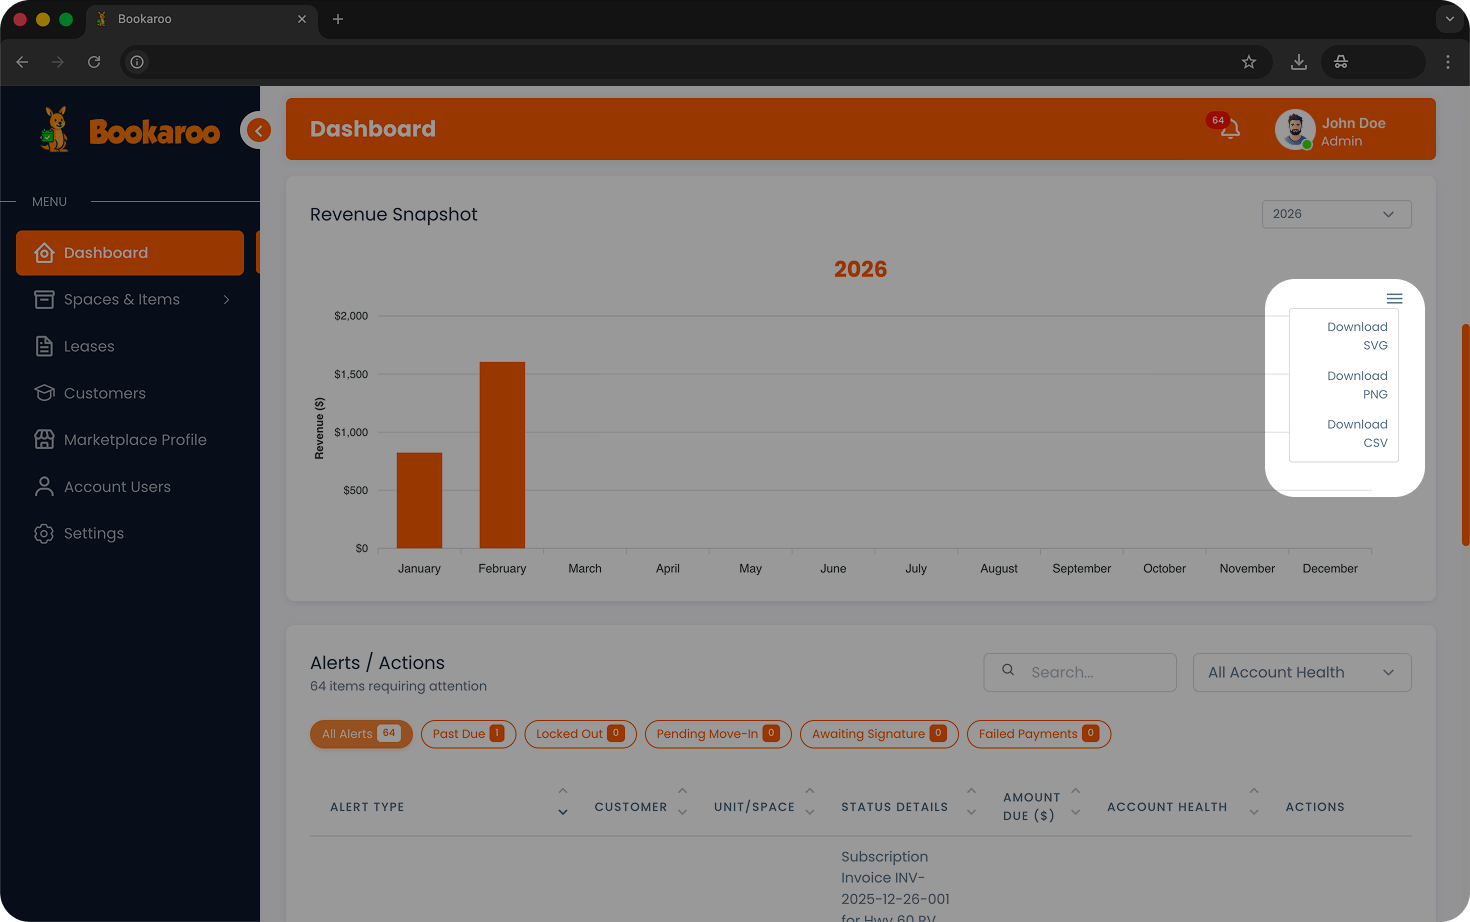
Task: Click the Leases document icon in sidebar
Action: 44,346
